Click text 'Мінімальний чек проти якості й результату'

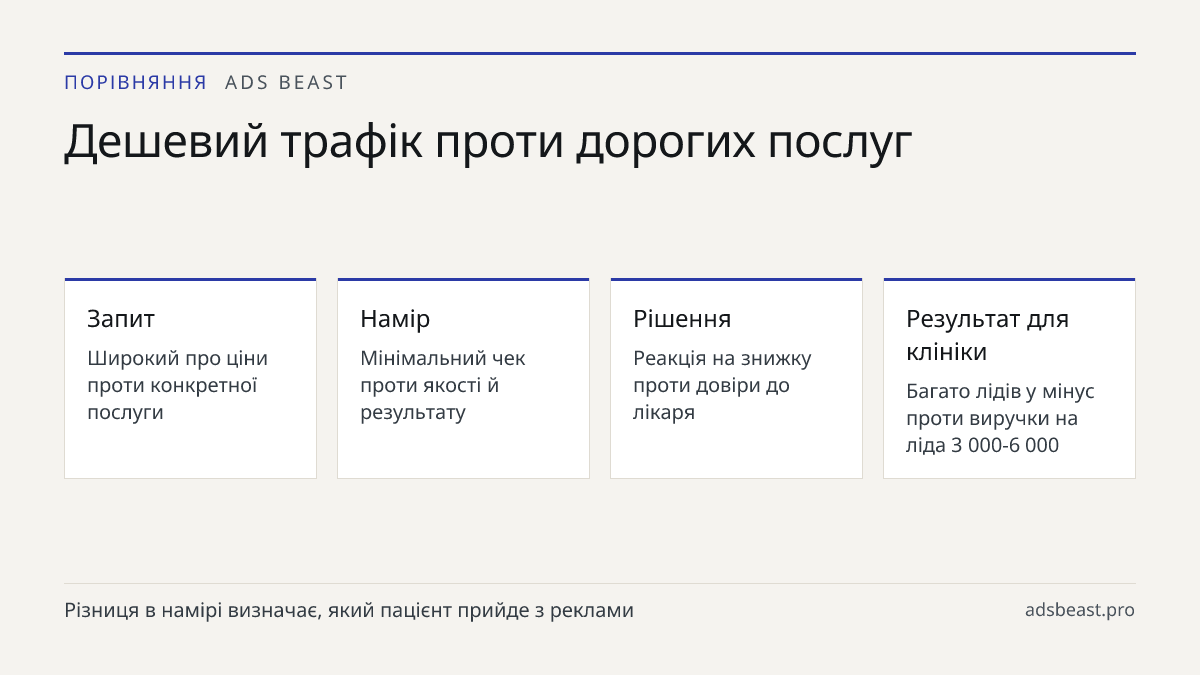point(443,385)
